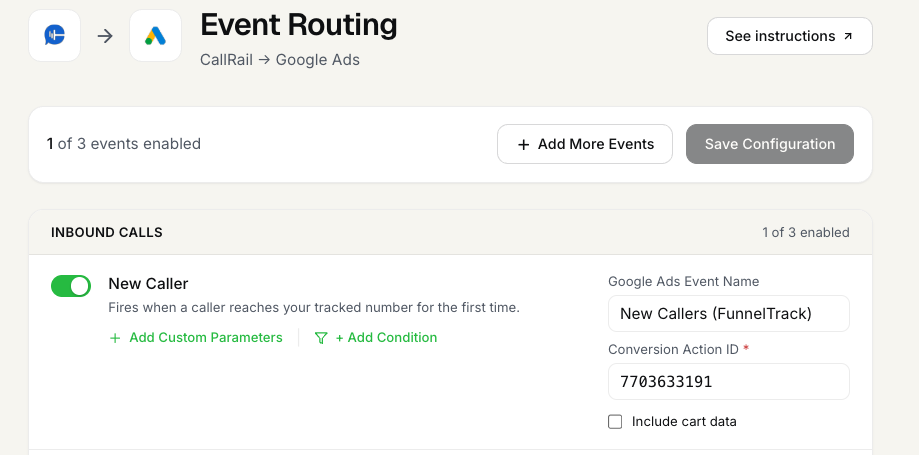Screen dimensions: 919x455
Task: Click Save Configuration button
Action: click(x=770, y=144)
